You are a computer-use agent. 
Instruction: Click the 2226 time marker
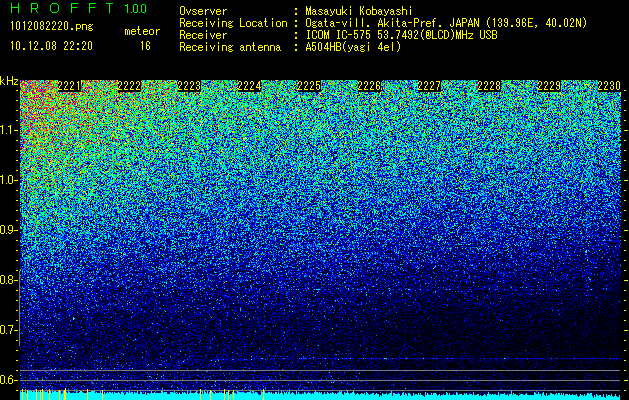(x=369, y=86)
